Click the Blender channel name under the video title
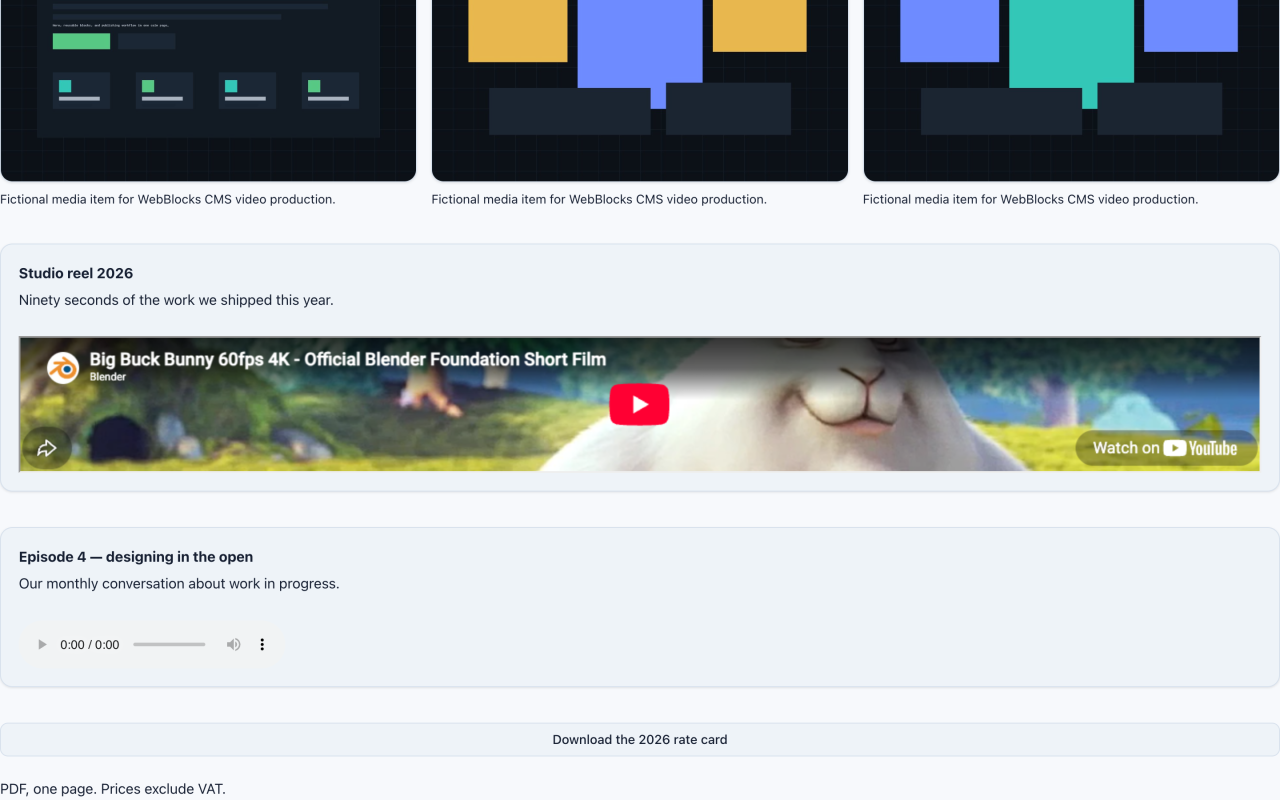Viewport: 1280px width, 800px height. click(108, 377)
